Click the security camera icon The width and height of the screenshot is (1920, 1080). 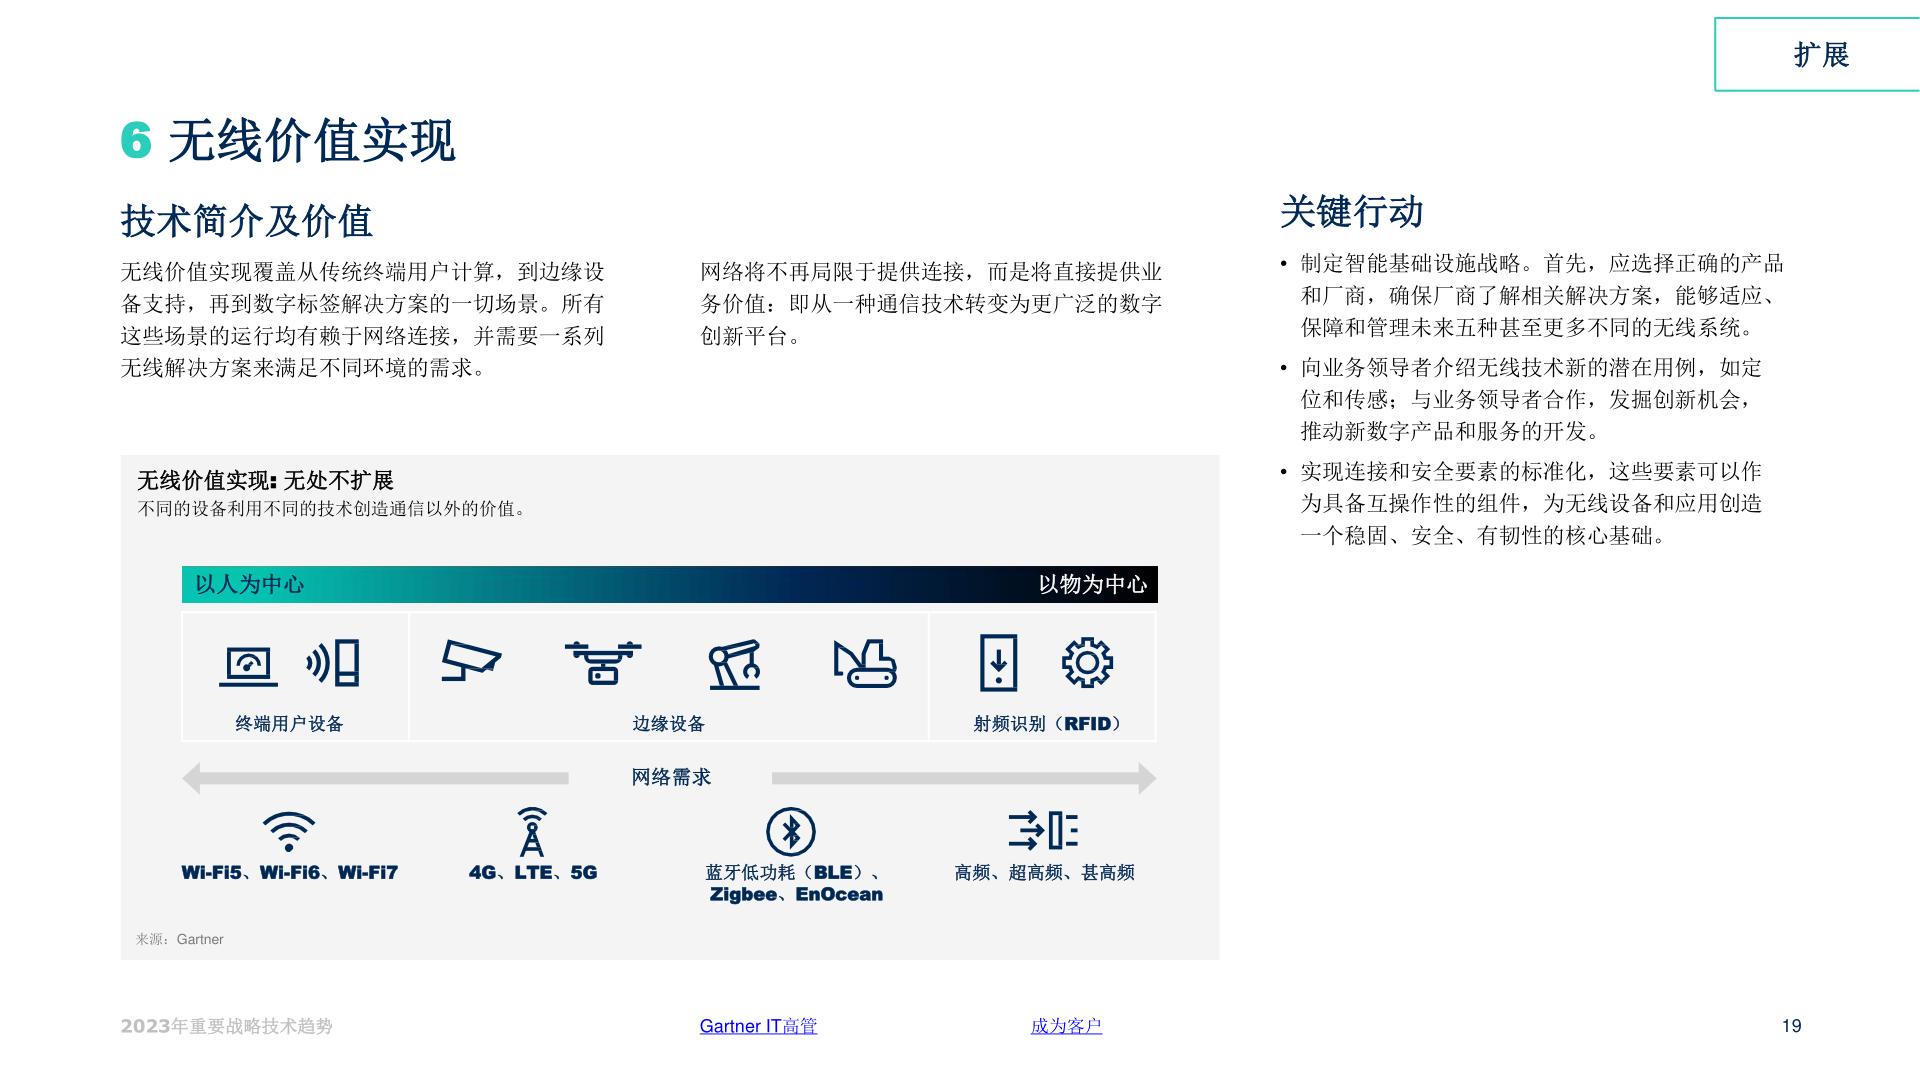pos(471,661)
